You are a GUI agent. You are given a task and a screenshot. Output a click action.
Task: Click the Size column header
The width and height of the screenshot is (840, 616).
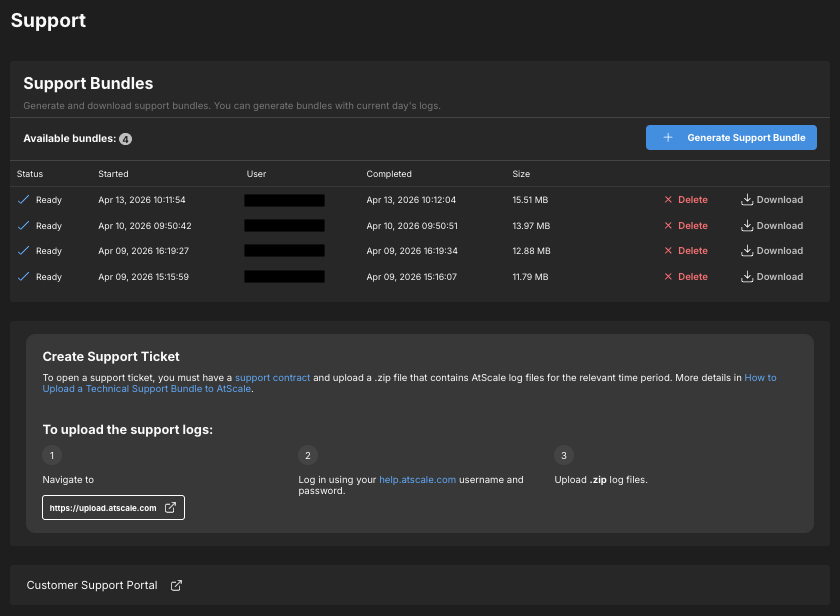521,174
